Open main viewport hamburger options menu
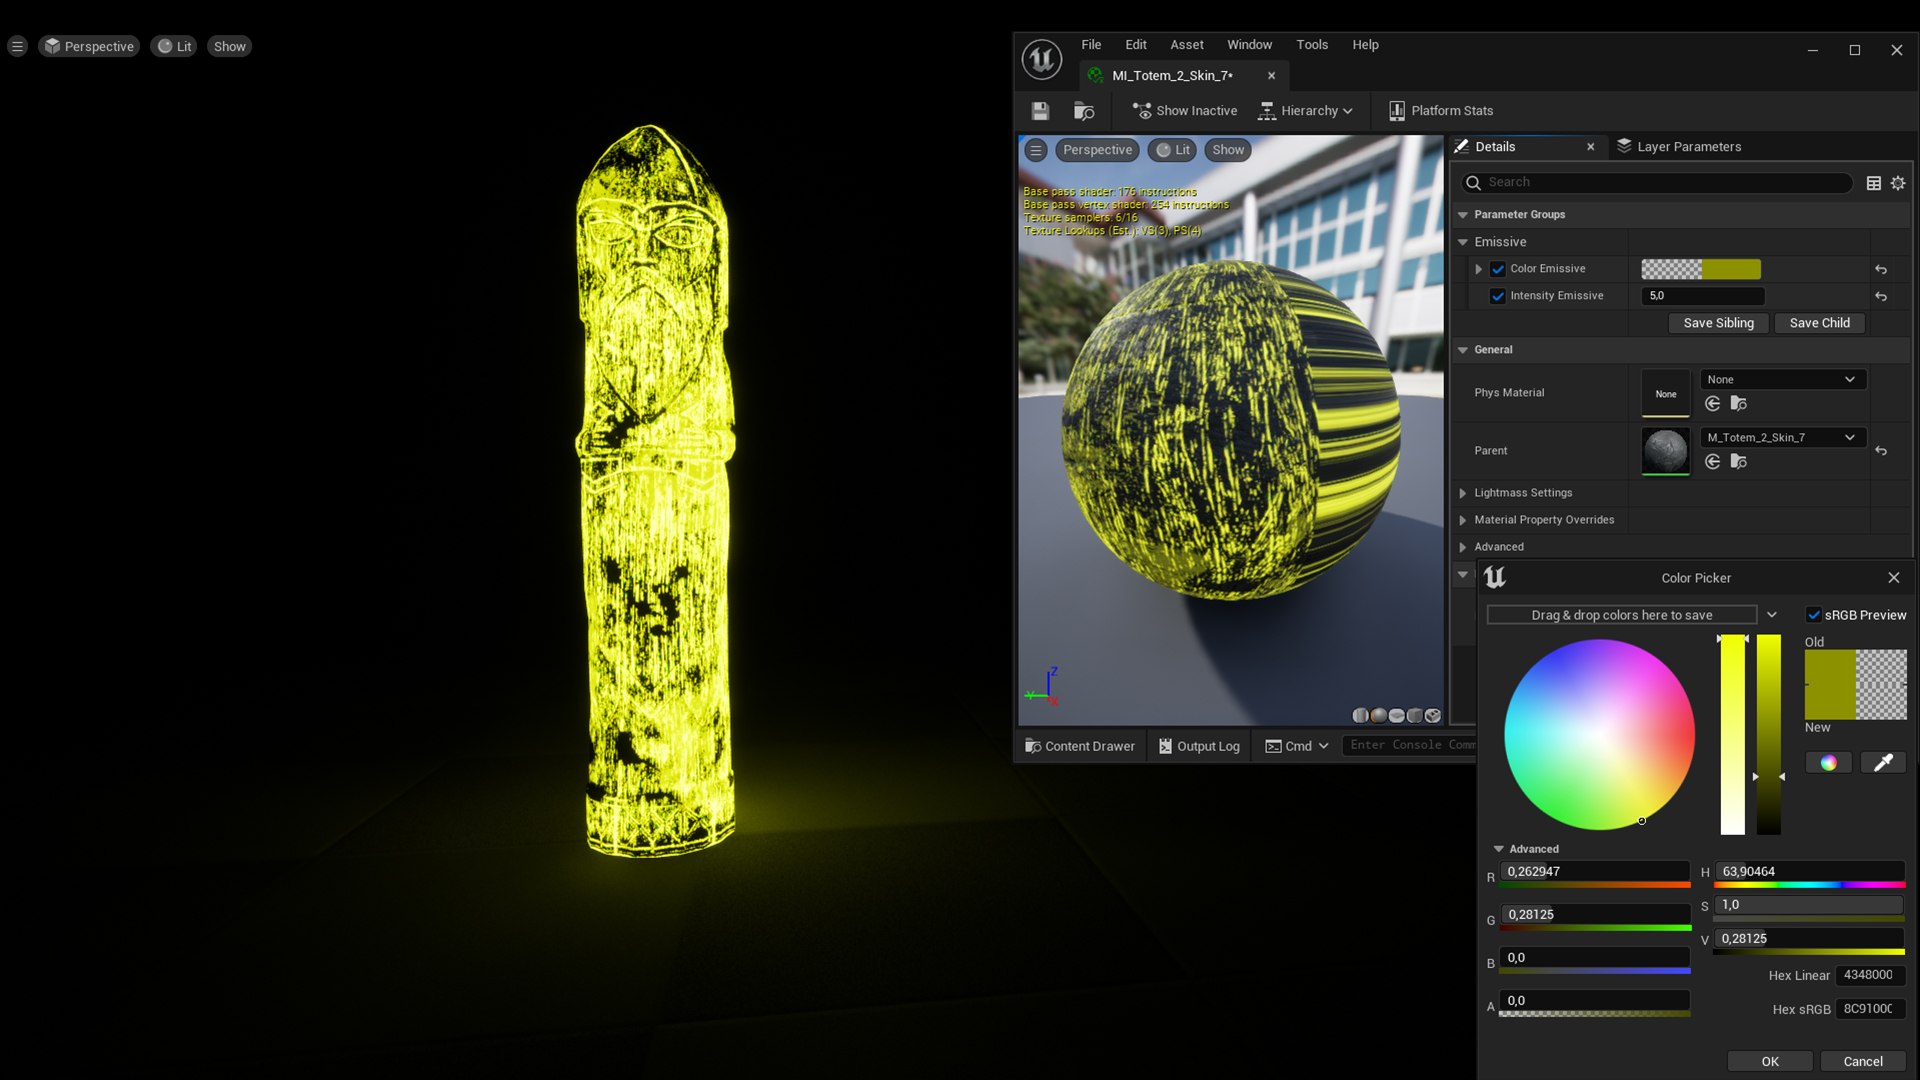1920x1080 pixels. click(x=17, y=46)
